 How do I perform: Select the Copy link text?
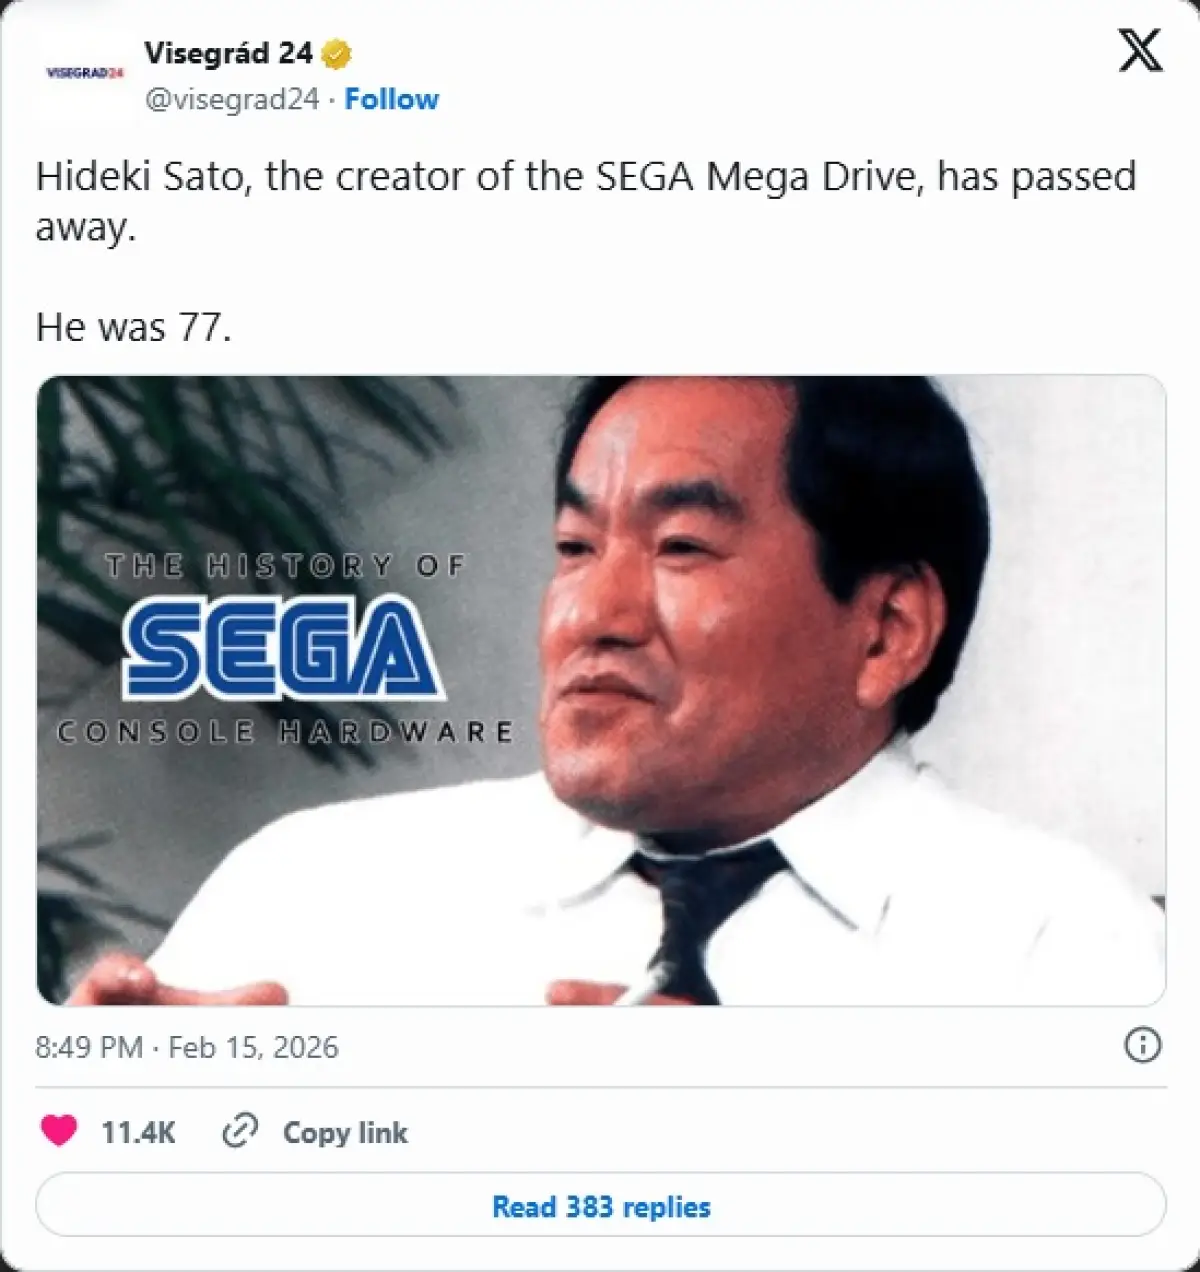[345, 1132]
